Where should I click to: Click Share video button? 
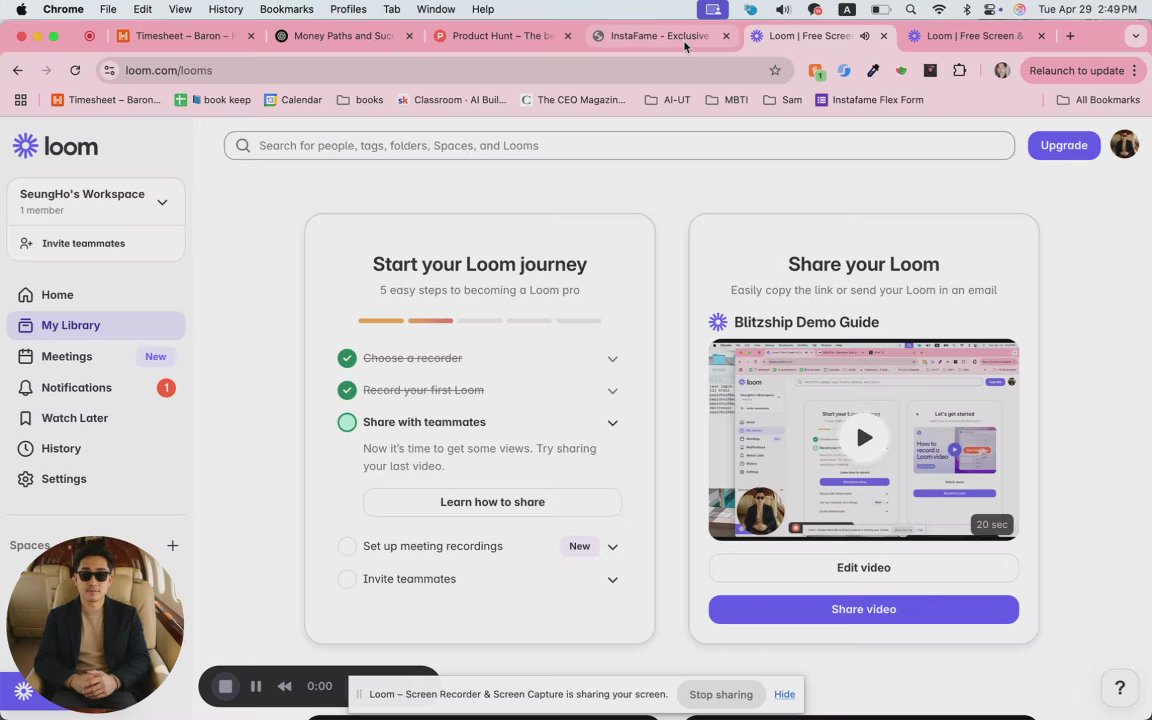(863, 610)
